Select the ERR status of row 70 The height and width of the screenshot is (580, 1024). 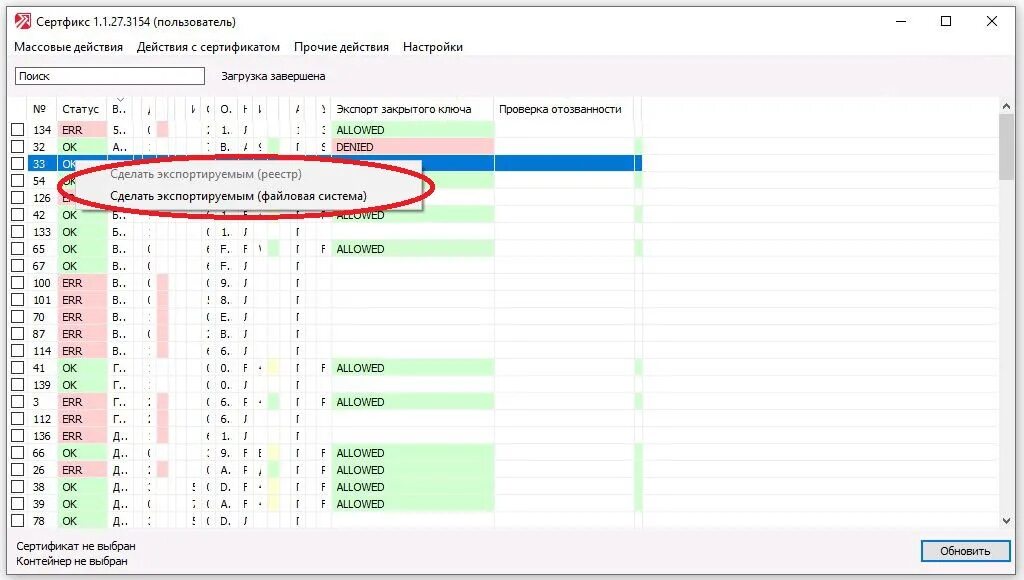click(x=82, y=317)
